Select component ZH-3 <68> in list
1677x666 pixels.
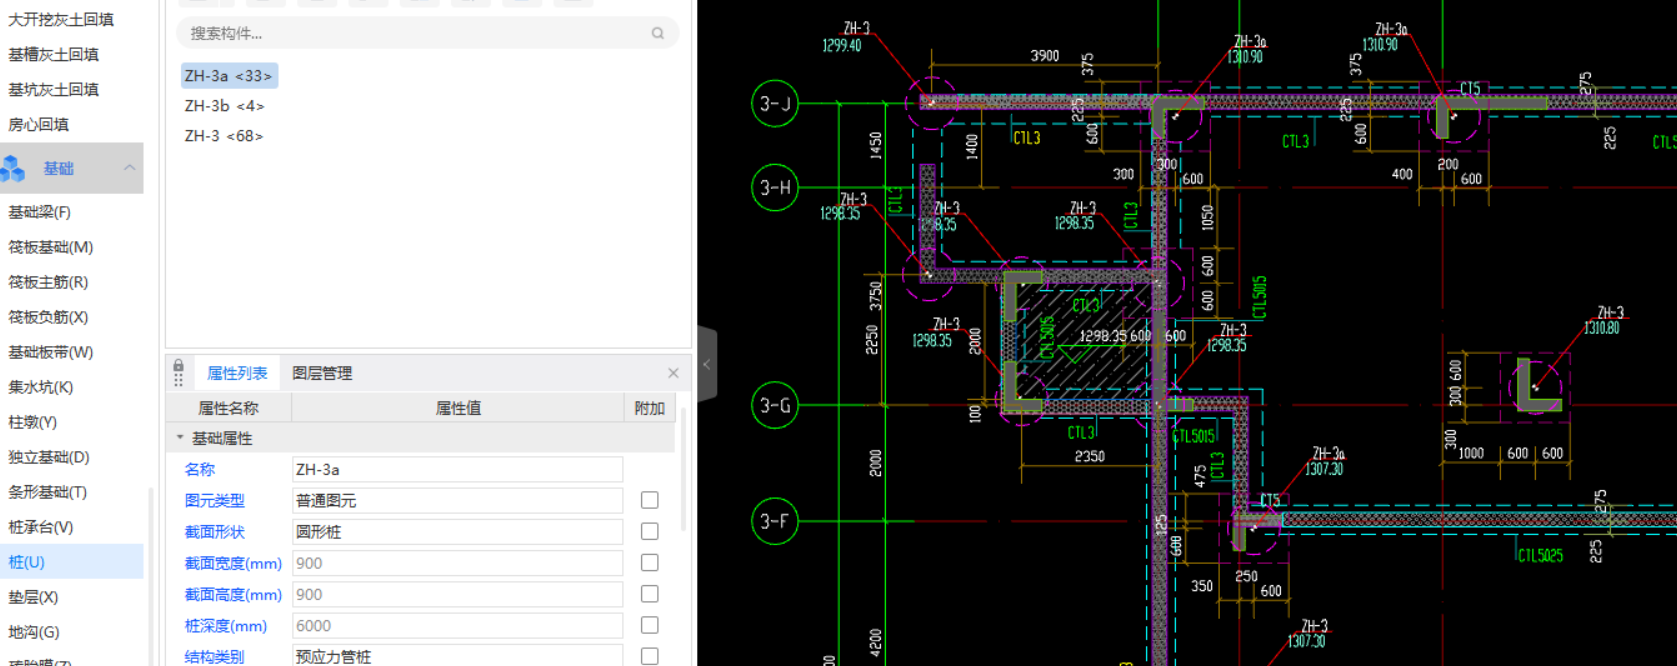point(224,136)
